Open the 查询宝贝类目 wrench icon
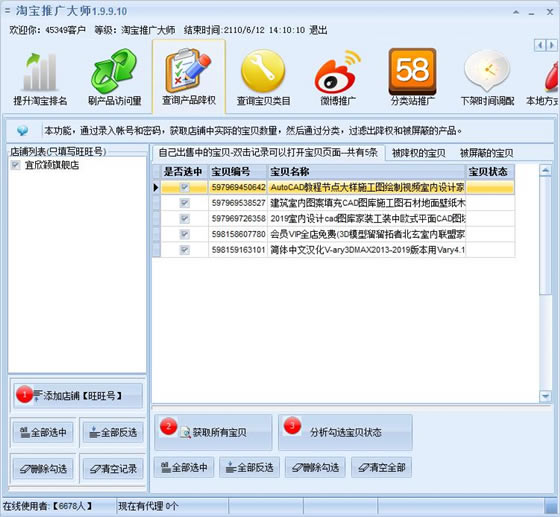The image size is (560, 517). pos(263,71)
